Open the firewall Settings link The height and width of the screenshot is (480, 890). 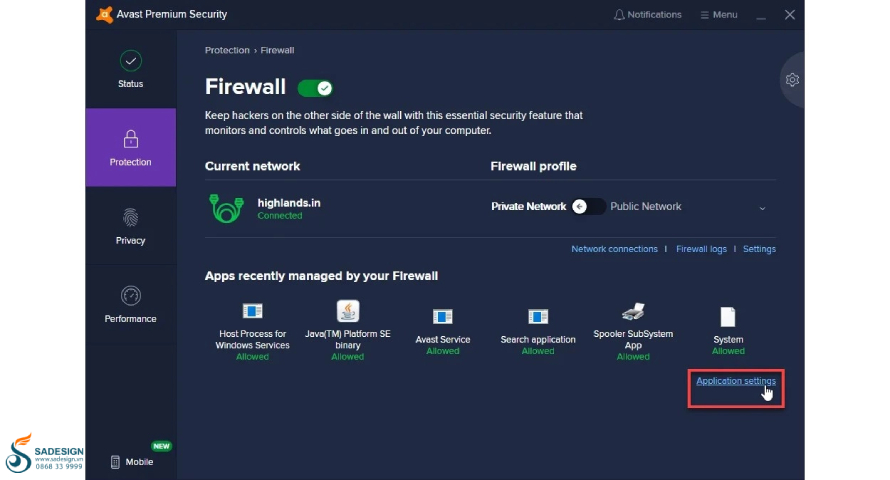759,249
